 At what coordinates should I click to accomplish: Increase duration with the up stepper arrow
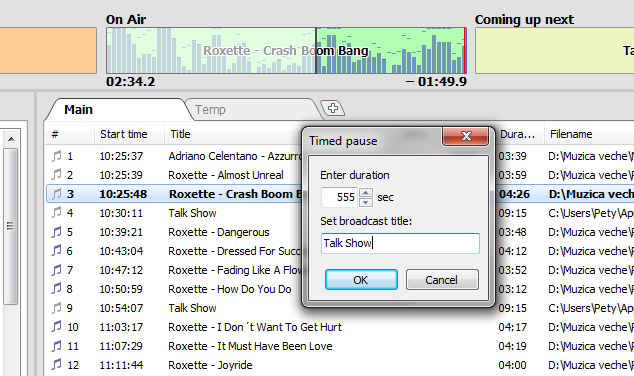(x=366, y=193)
